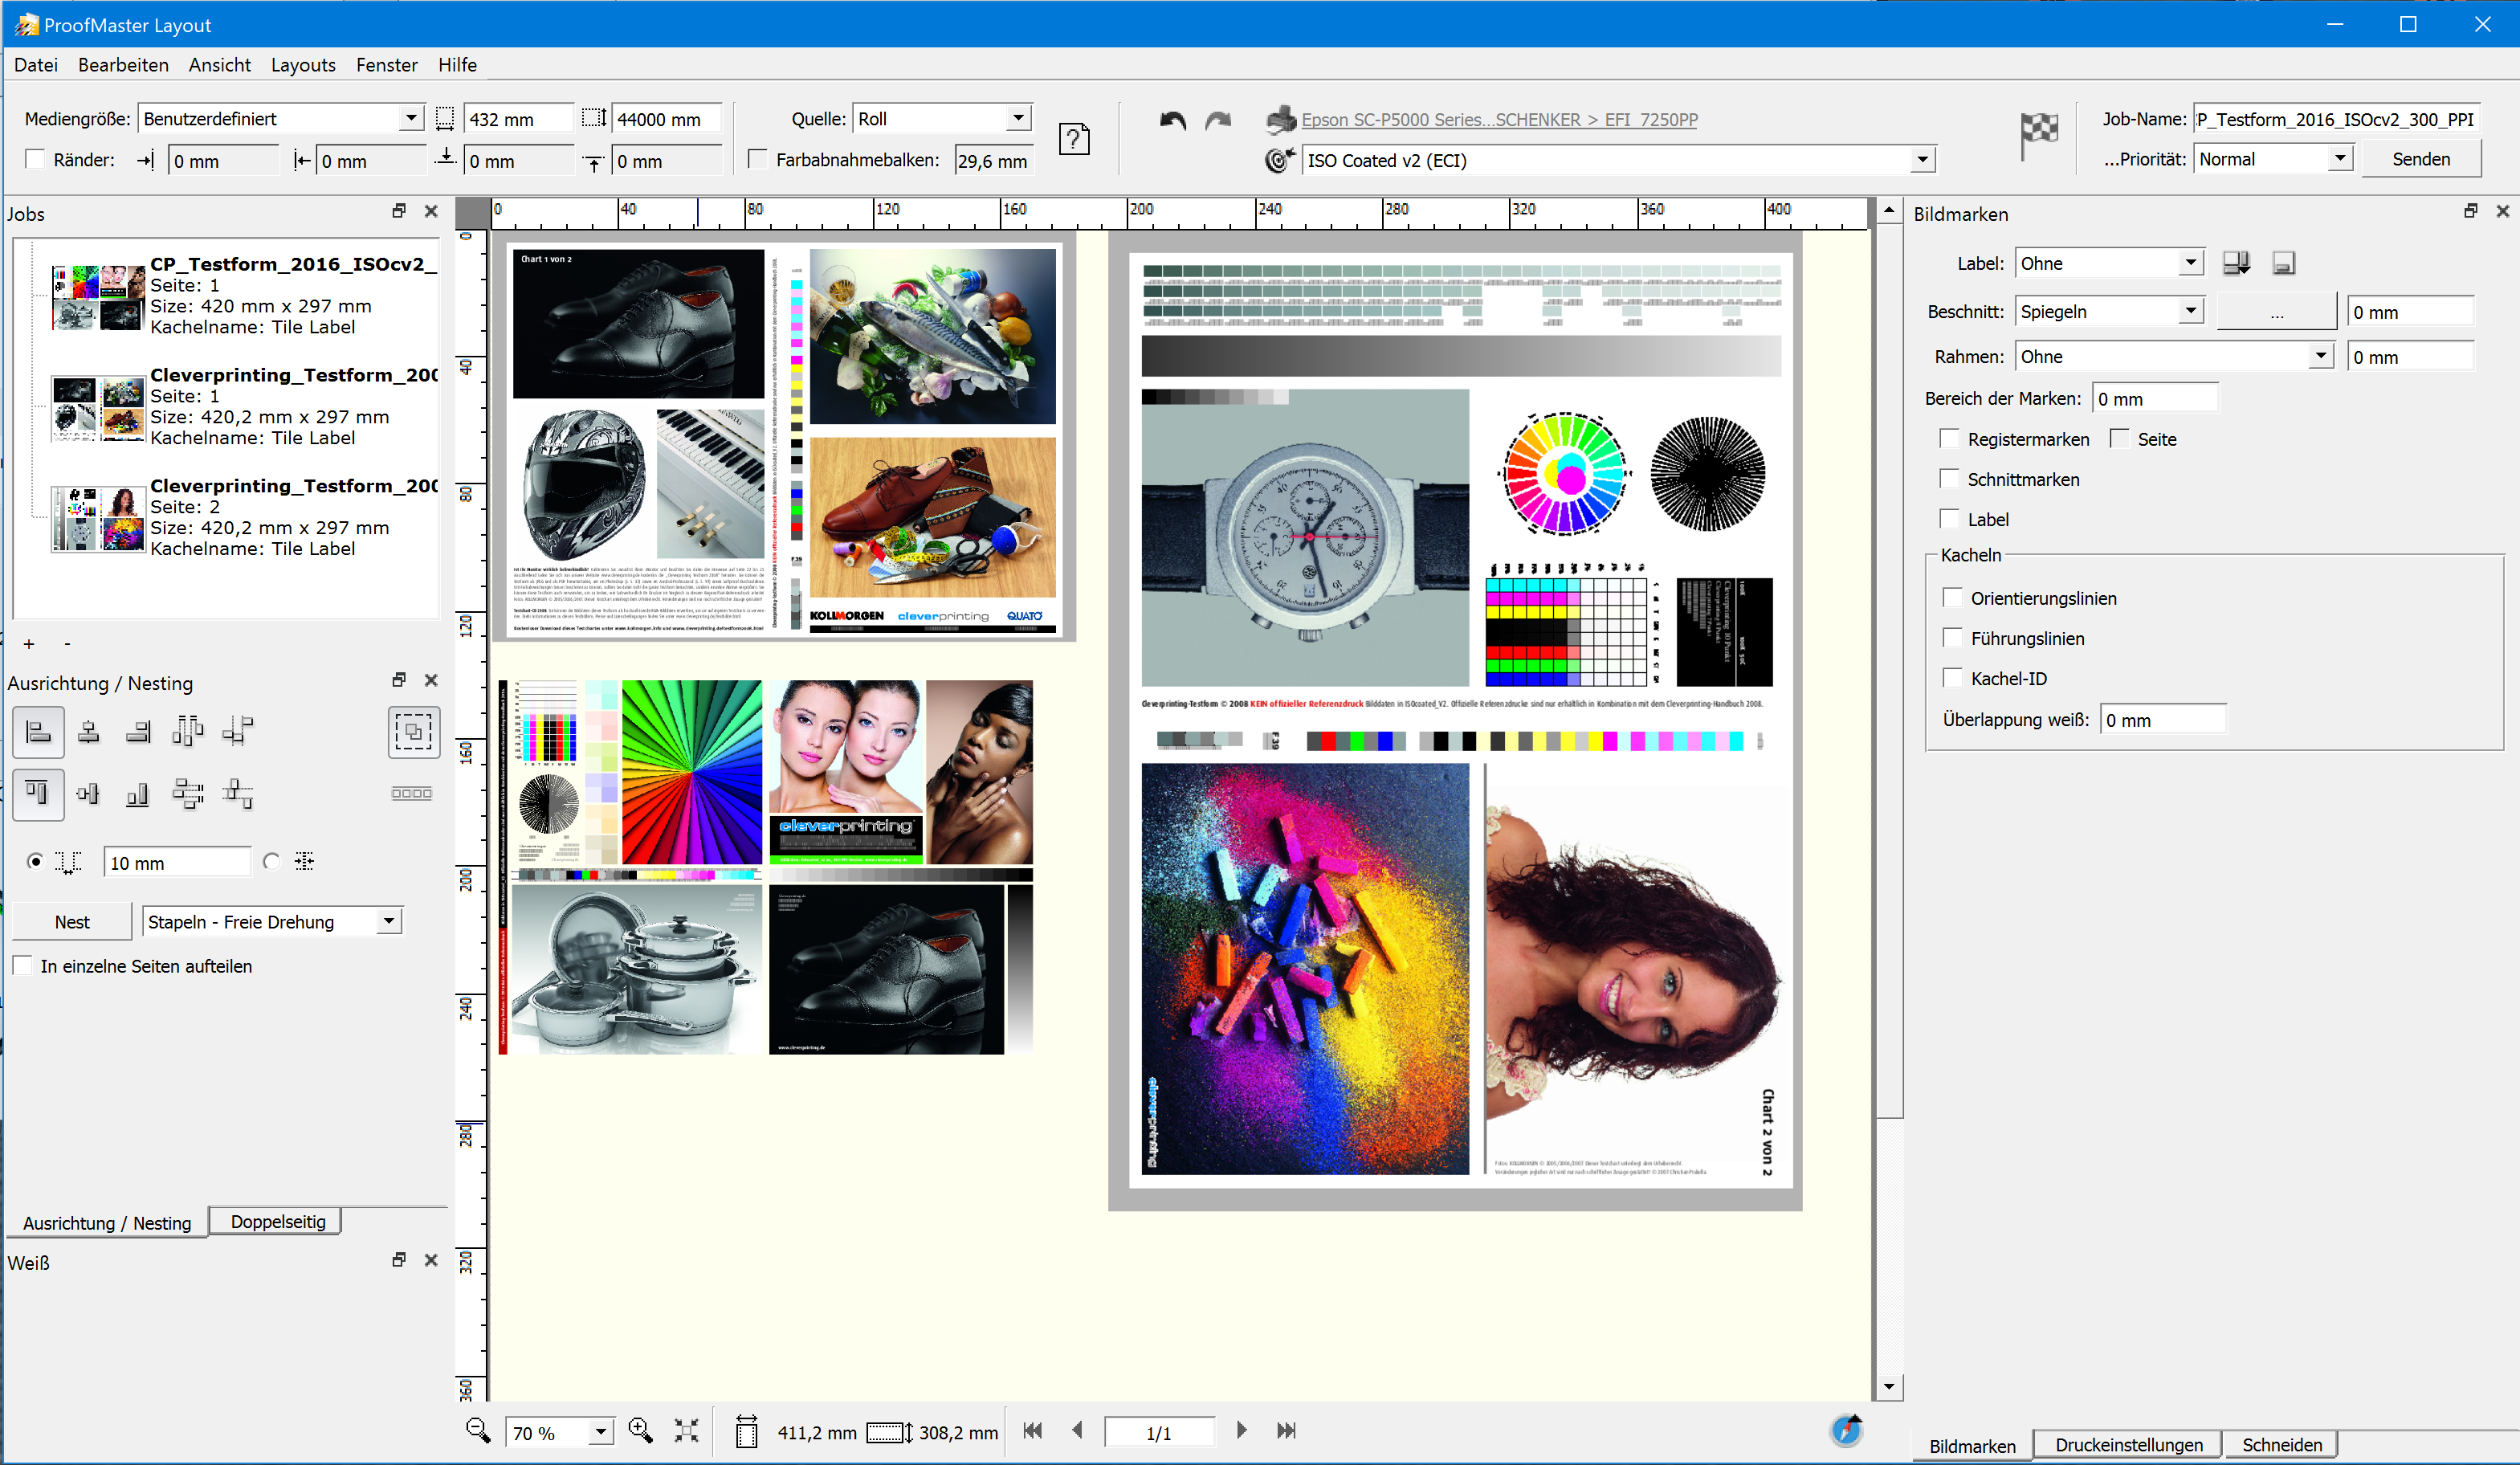The width and height of the screenshot is (2520, 1465).
Task: Click the Senden button
Action: click(x=2420, y=159)
